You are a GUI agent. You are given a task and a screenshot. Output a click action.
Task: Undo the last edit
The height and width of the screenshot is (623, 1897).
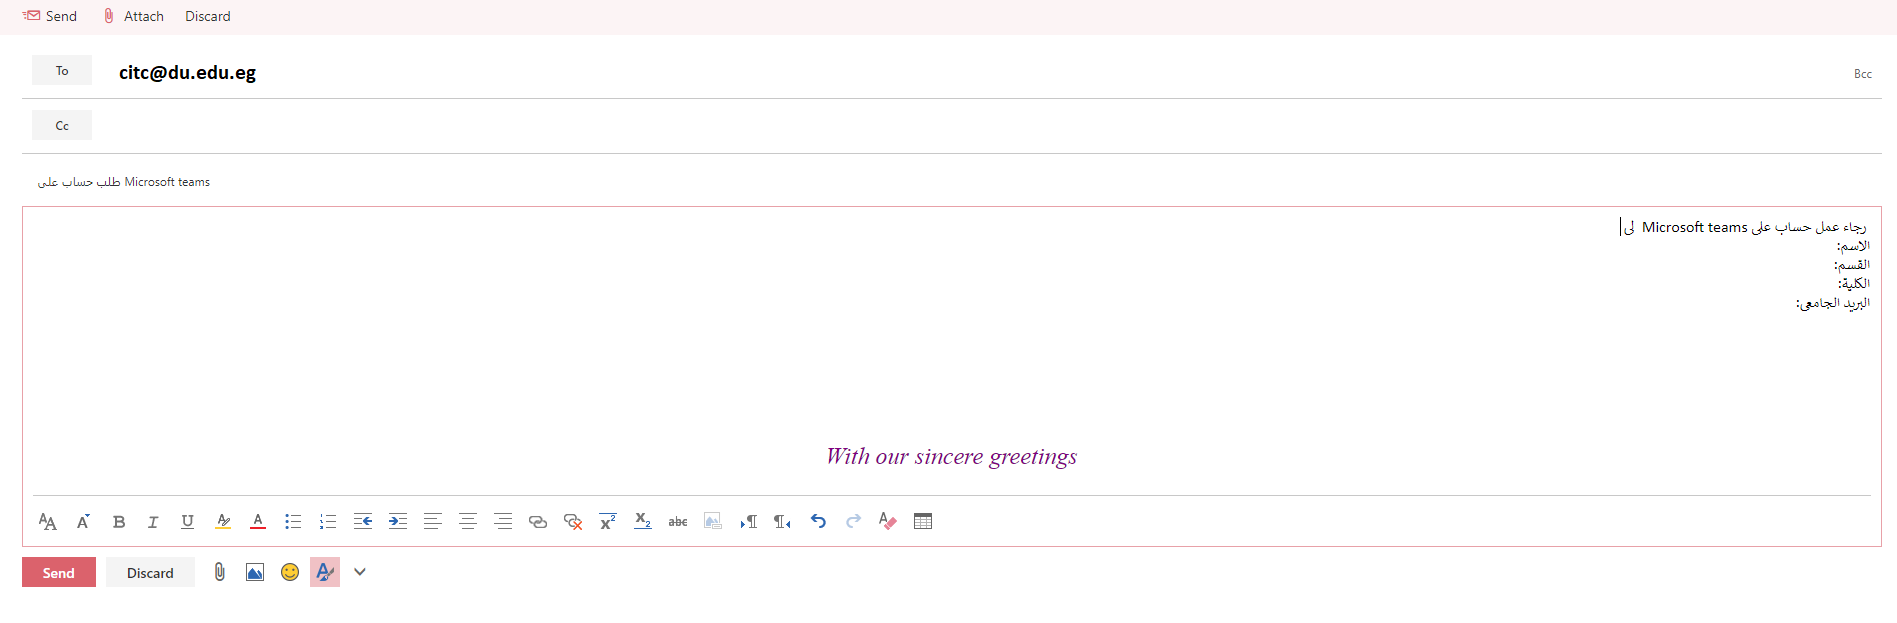818,521
